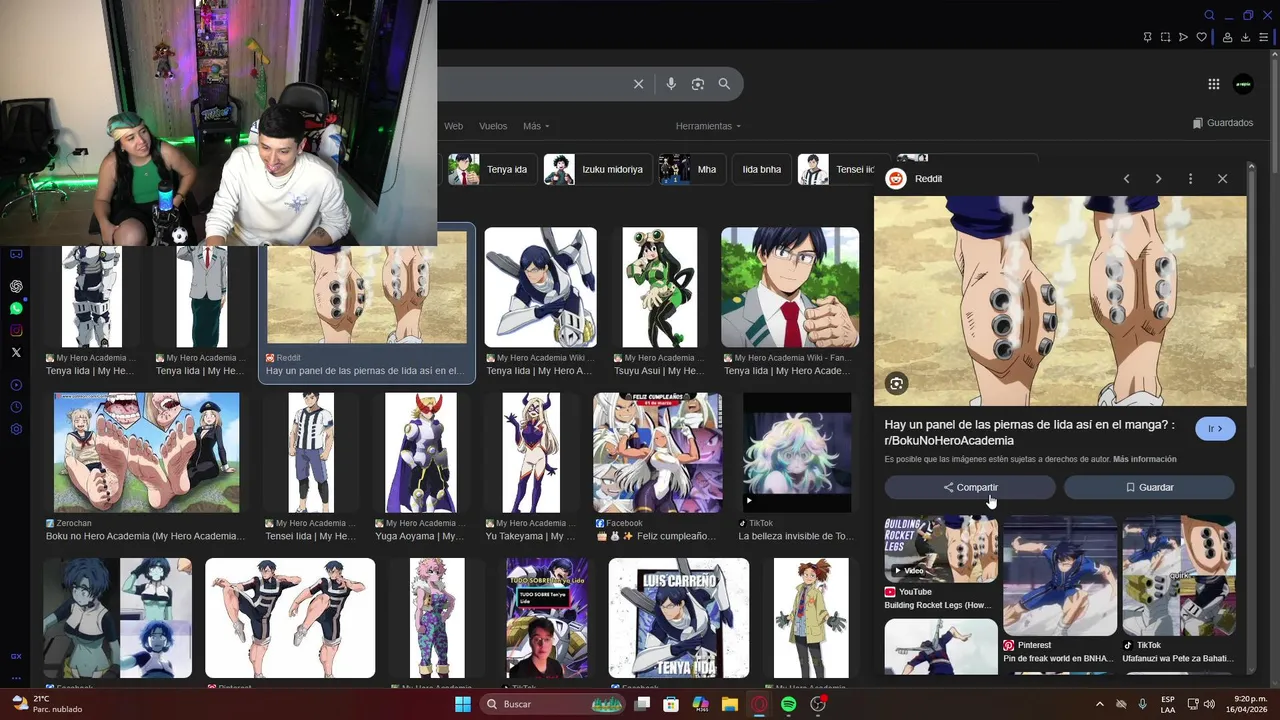
Task: Open the History clock icon in sidebar
Action: (16, 407)
